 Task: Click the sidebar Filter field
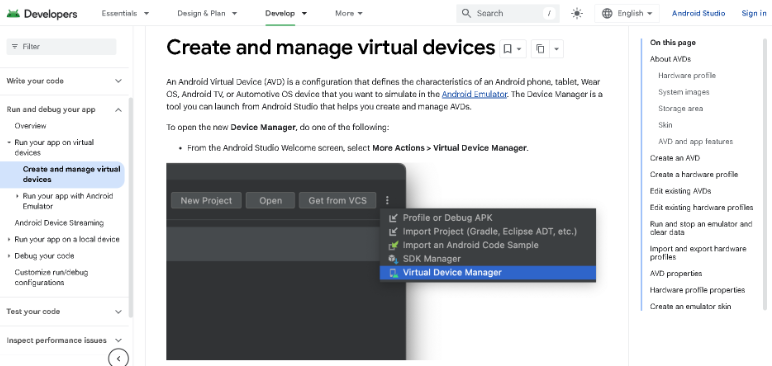(x=62, y=46)
